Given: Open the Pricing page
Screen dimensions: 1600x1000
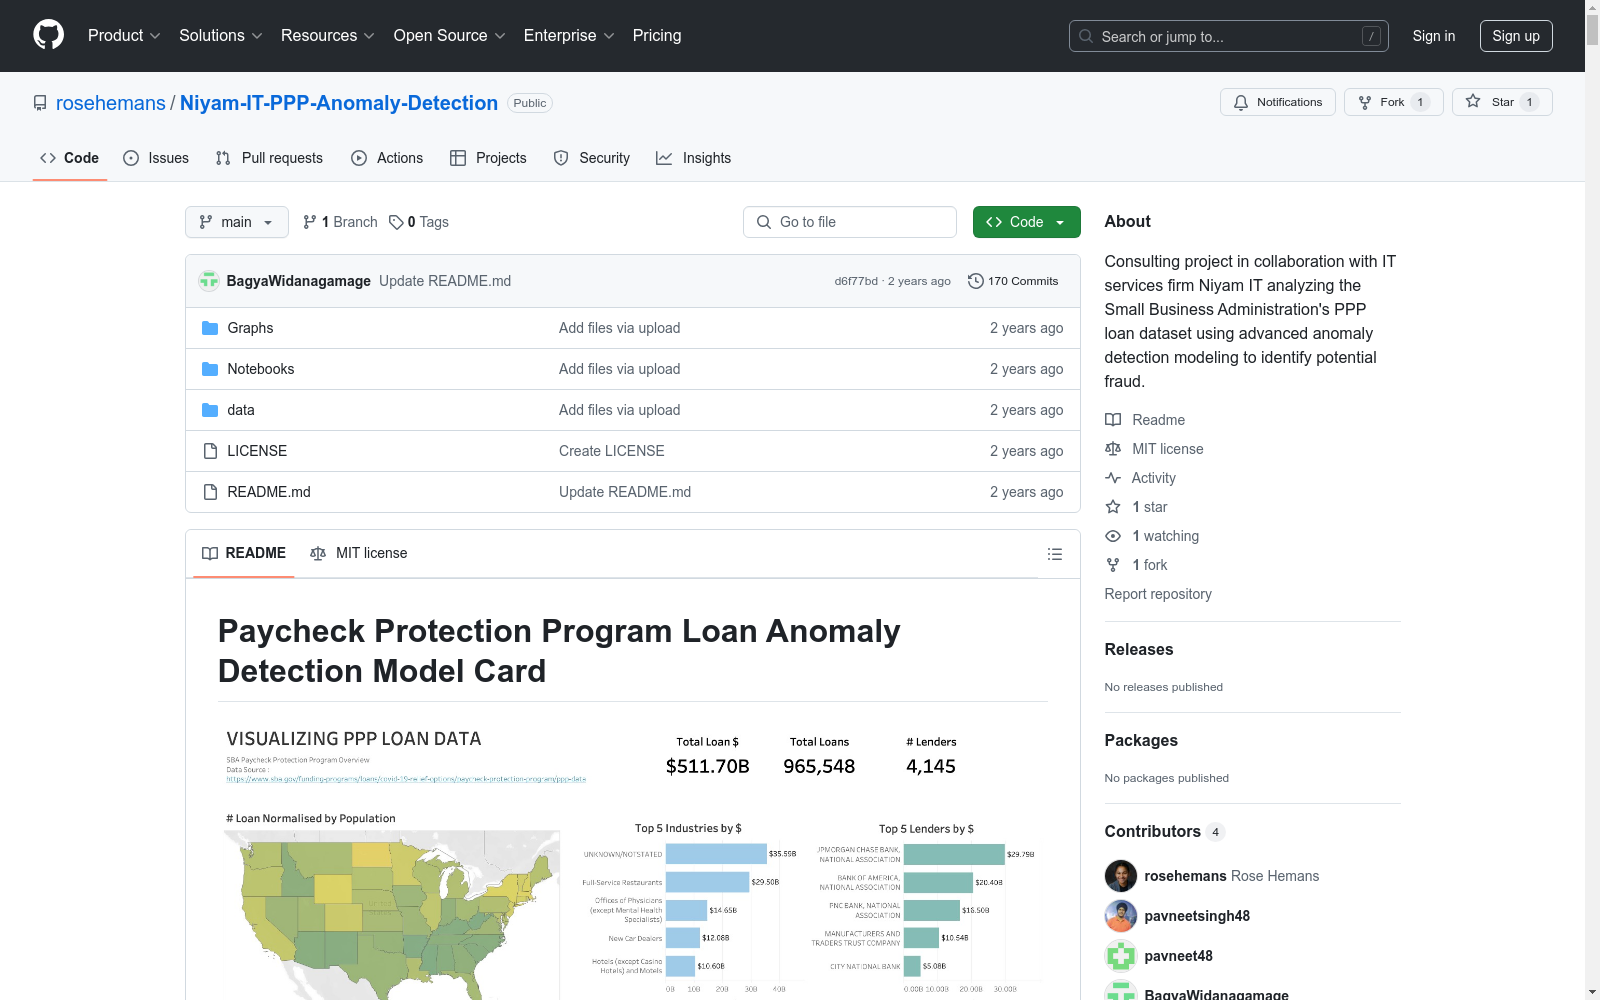Looking at the screenshot, I should [657, 36].
